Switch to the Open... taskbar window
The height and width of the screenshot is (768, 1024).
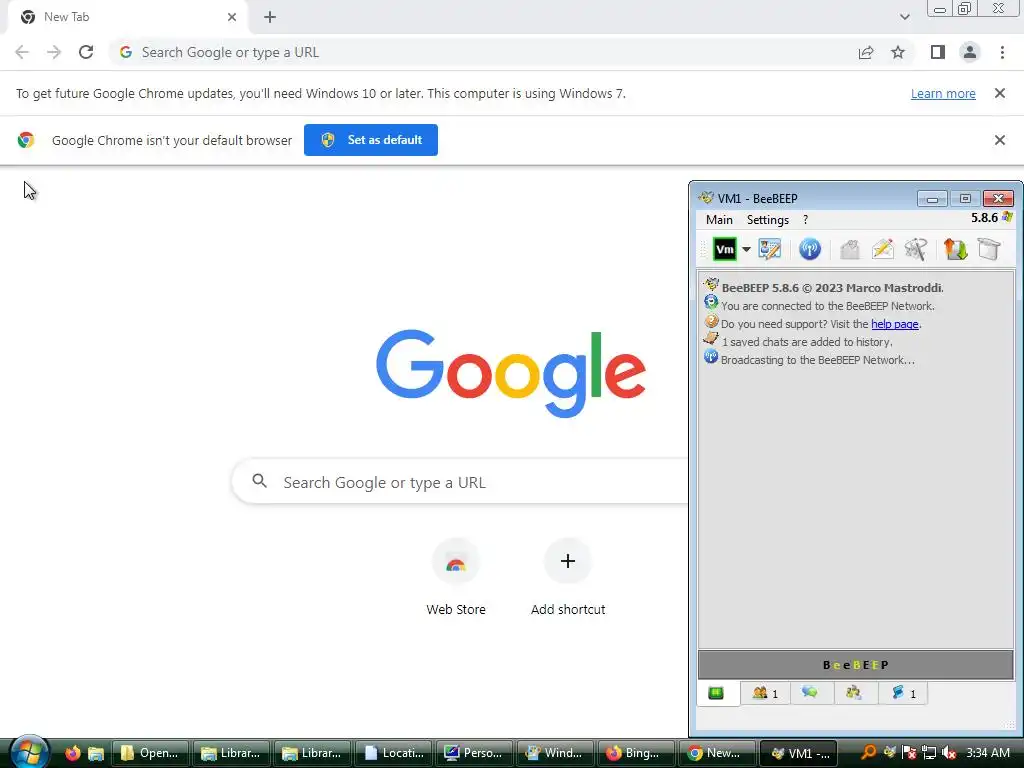150,753
